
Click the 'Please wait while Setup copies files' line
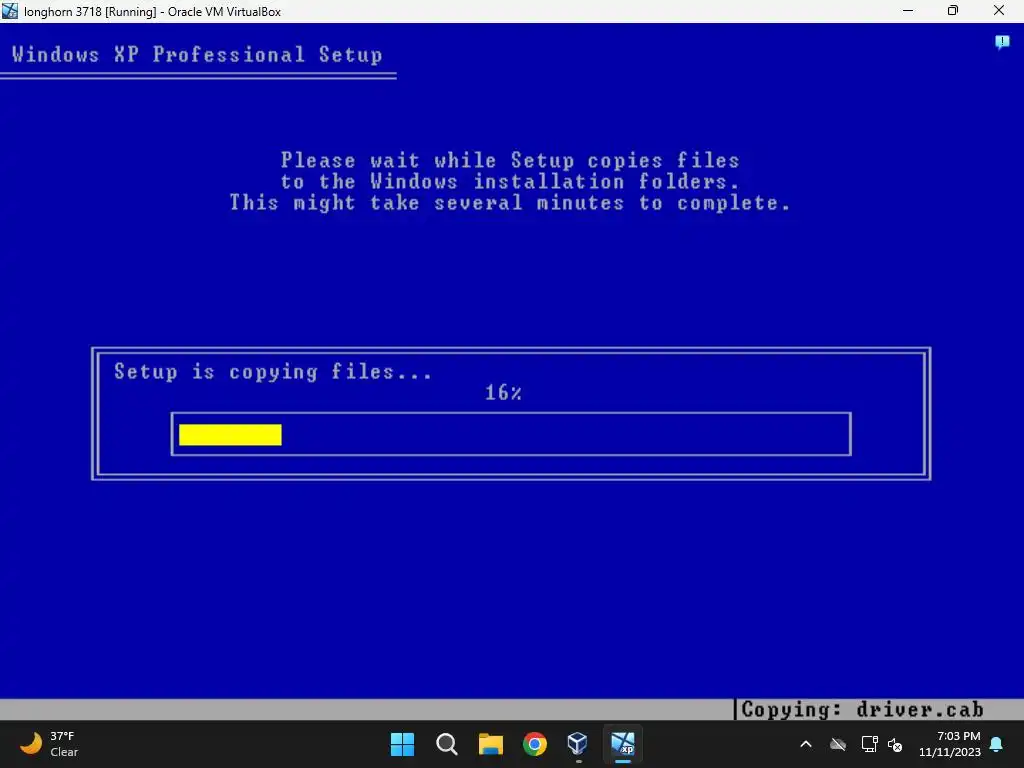pyautogui.click(x=510, y=160)
